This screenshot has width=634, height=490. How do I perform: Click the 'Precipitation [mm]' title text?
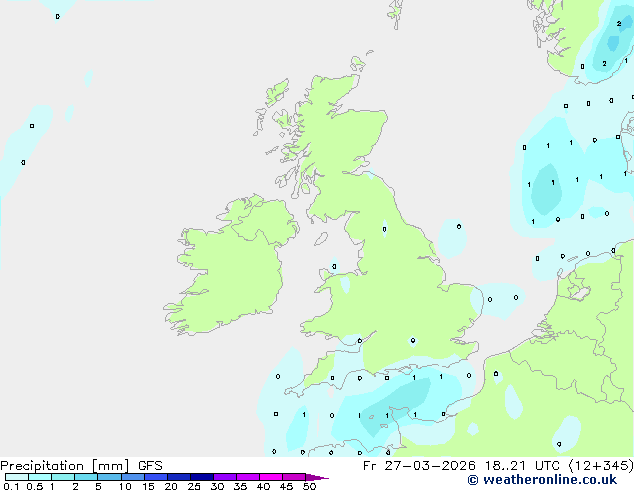(65, 466)
